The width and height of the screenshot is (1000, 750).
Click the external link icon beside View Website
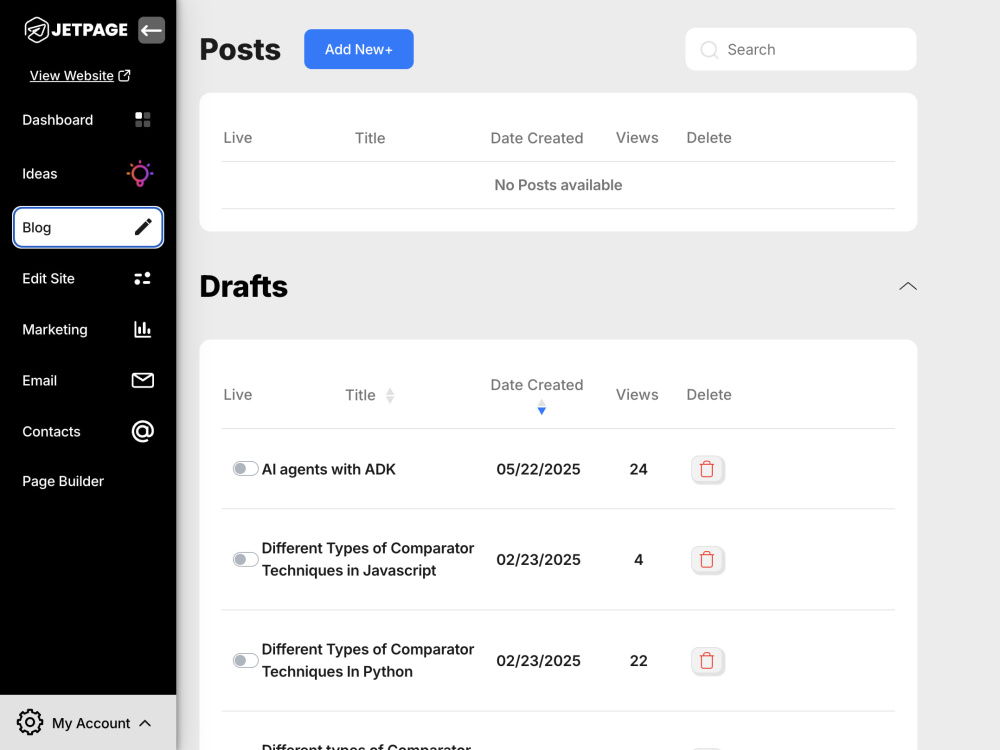[x=124, y=75]
